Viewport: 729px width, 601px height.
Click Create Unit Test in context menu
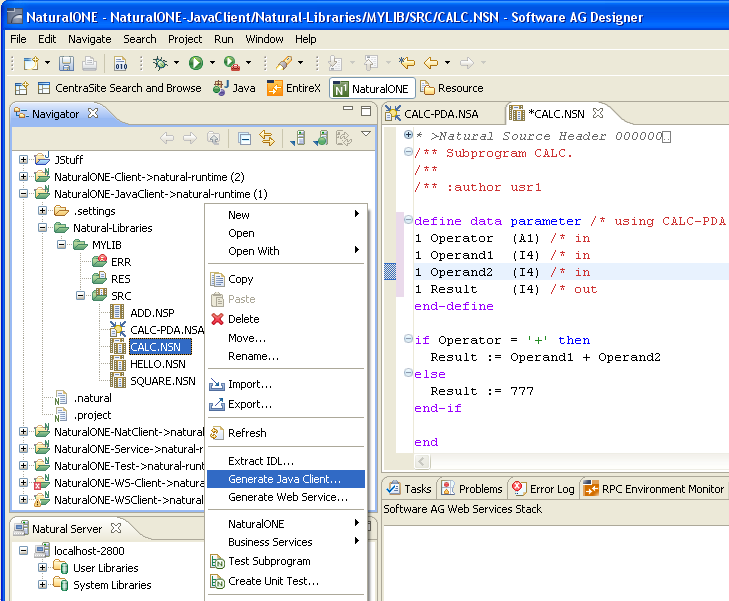coord(286,581)
